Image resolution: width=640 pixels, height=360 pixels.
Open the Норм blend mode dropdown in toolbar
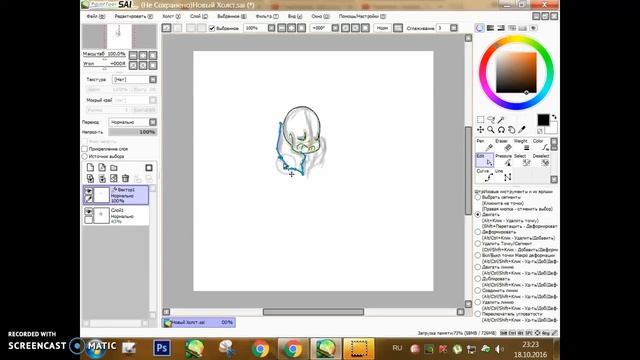coord(398,28)
